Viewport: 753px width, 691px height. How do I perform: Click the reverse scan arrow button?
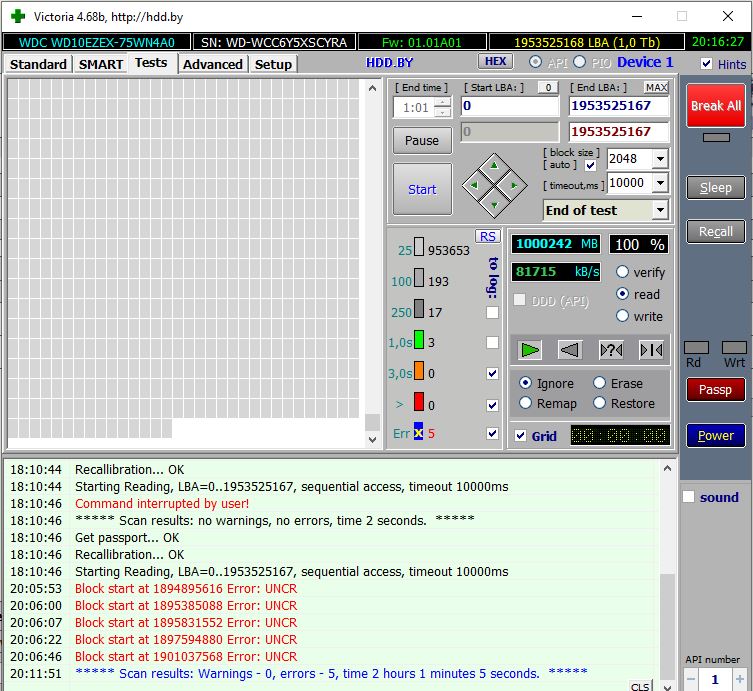570,350
